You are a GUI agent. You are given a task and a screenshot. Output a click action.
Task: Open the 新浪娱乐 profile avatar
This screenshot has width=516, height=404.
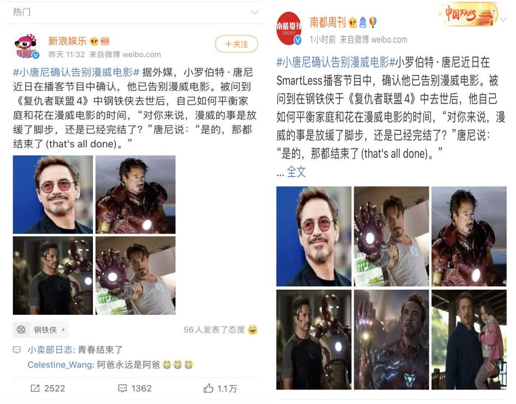tap(27, 46)
